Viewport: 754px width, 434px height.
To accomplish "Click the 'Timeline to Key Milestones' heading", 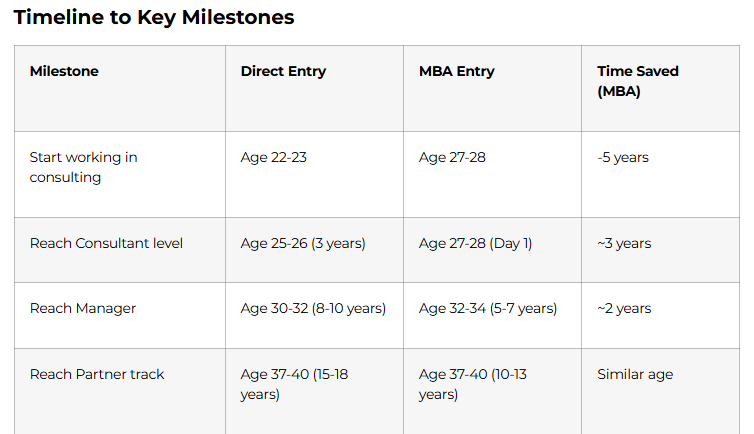I will [x=154, y=17].
